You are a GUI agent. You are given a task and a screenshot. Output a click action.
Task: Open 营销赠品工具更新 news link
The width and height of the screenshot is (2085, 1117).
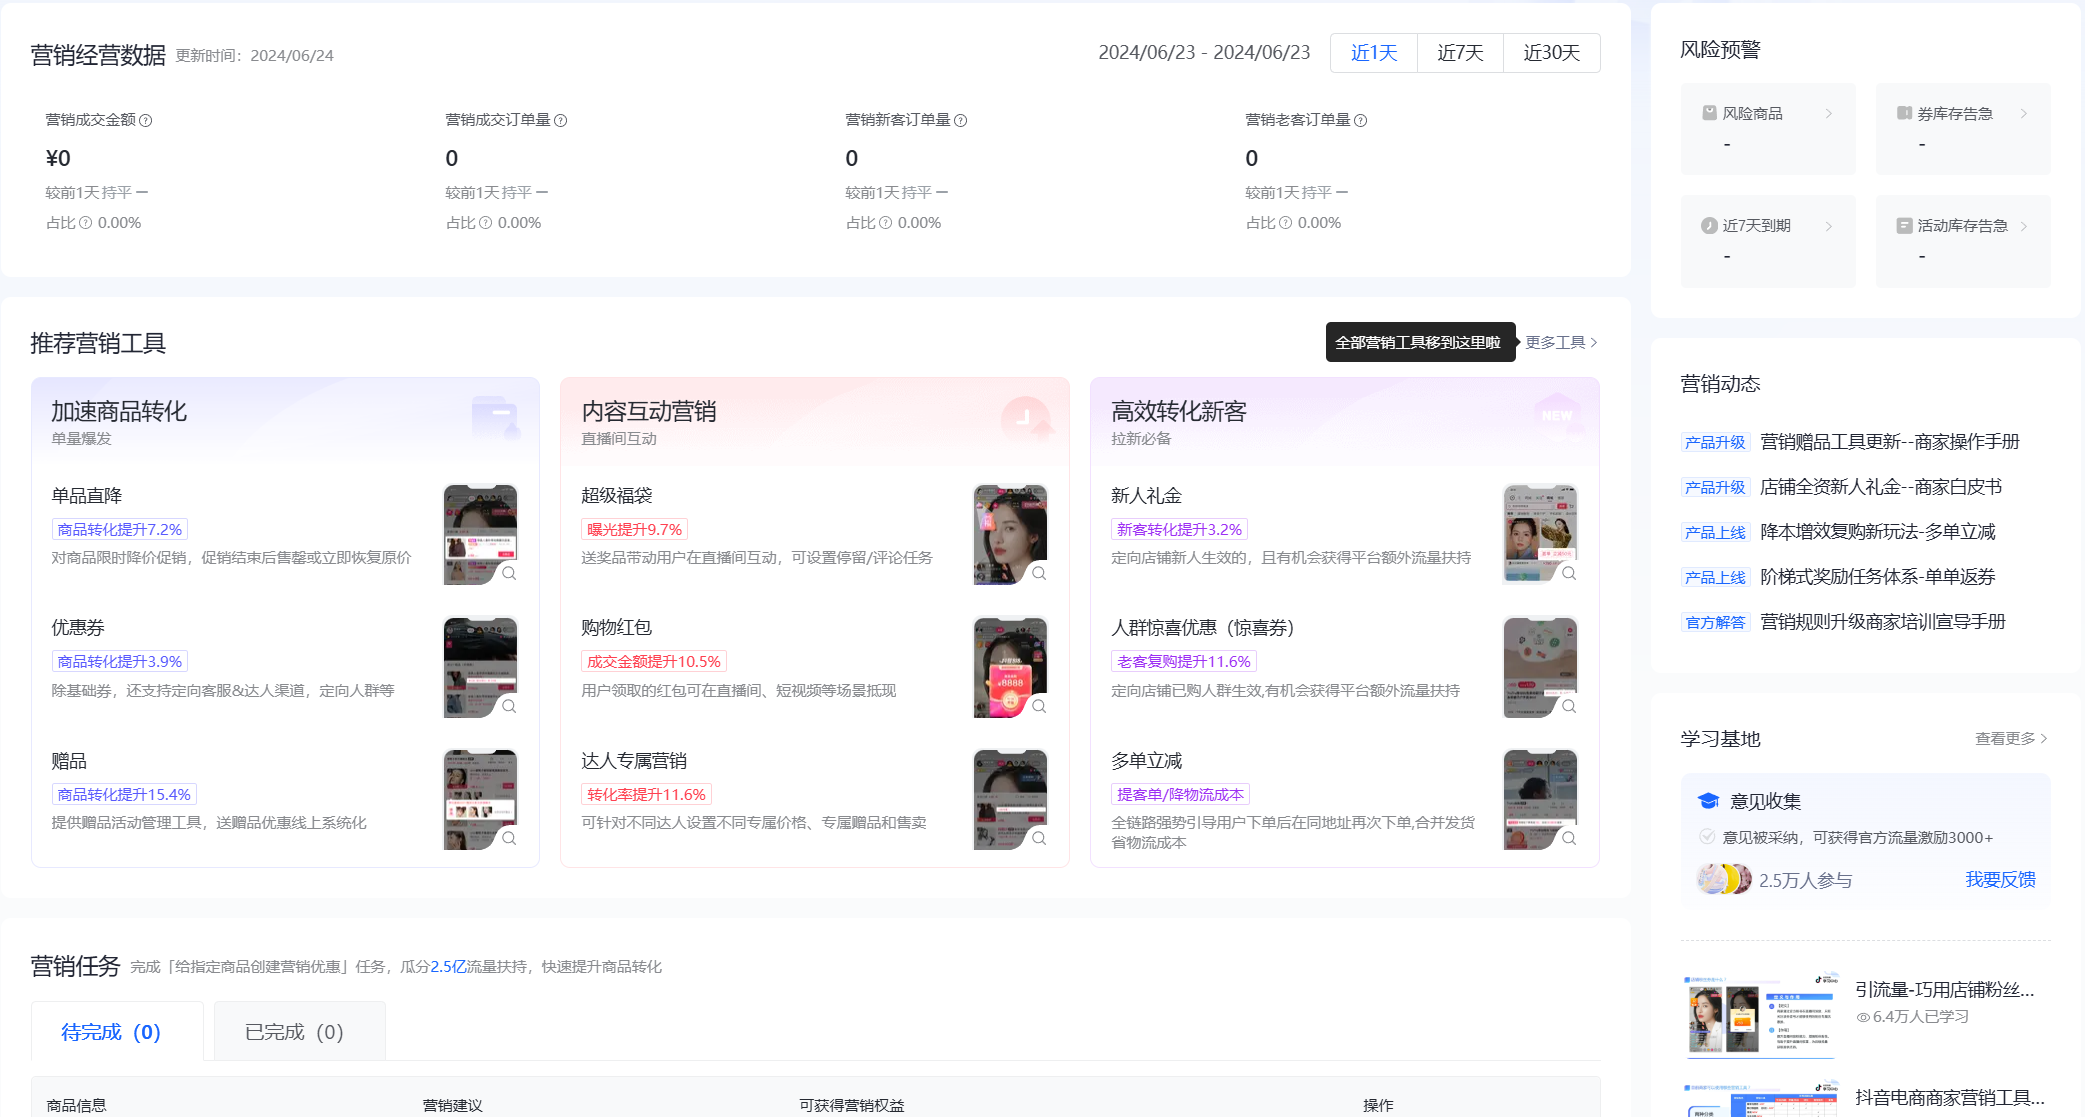click(1889, 442)
